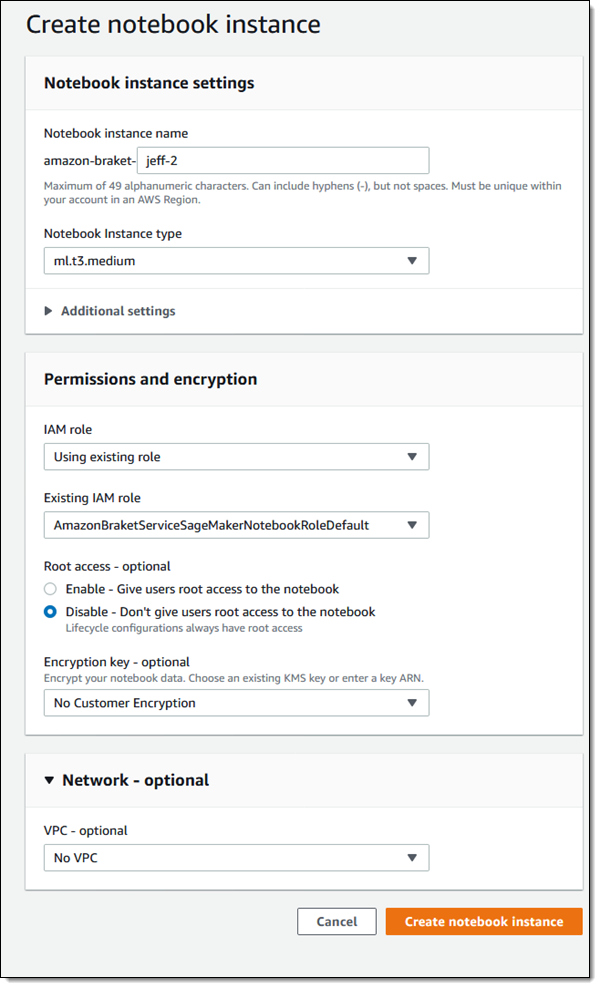This screenshot has width=600, height=988.
Task: Click the Enable root access option label
Action: [x=202, y=589]
